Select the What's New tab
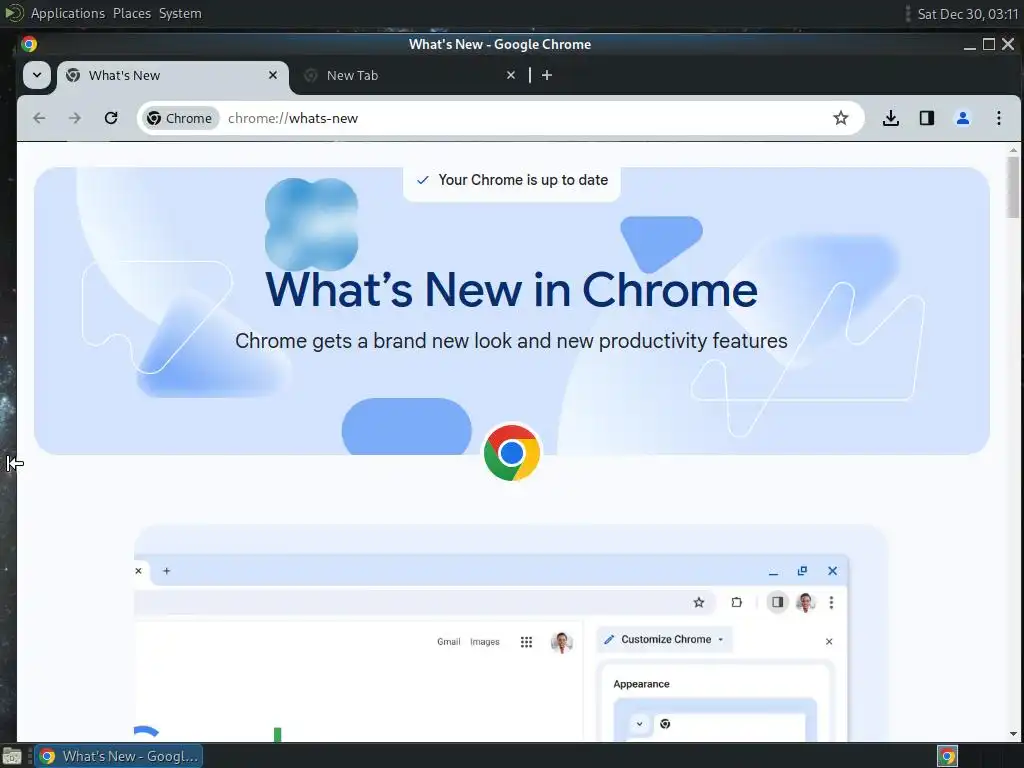The image size is (1024, 768). (x=171, y=76)
